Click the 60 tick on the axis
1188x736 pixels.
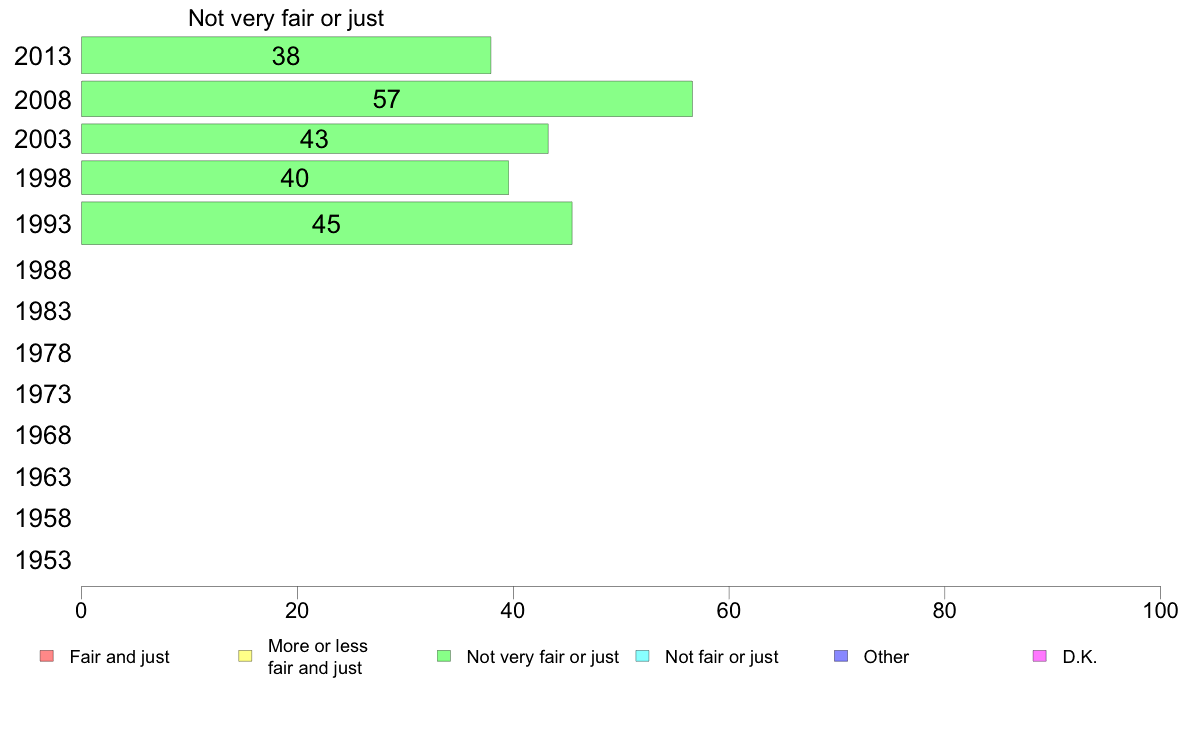pos(729,610)
